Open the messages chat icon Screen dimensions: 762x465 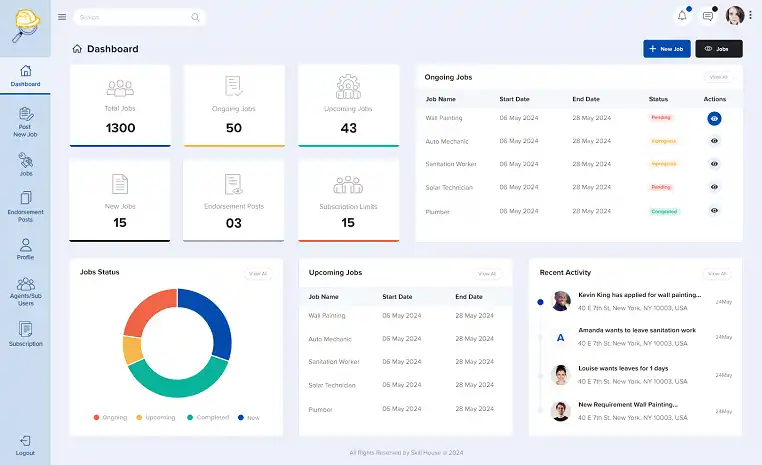coord(708,16)
